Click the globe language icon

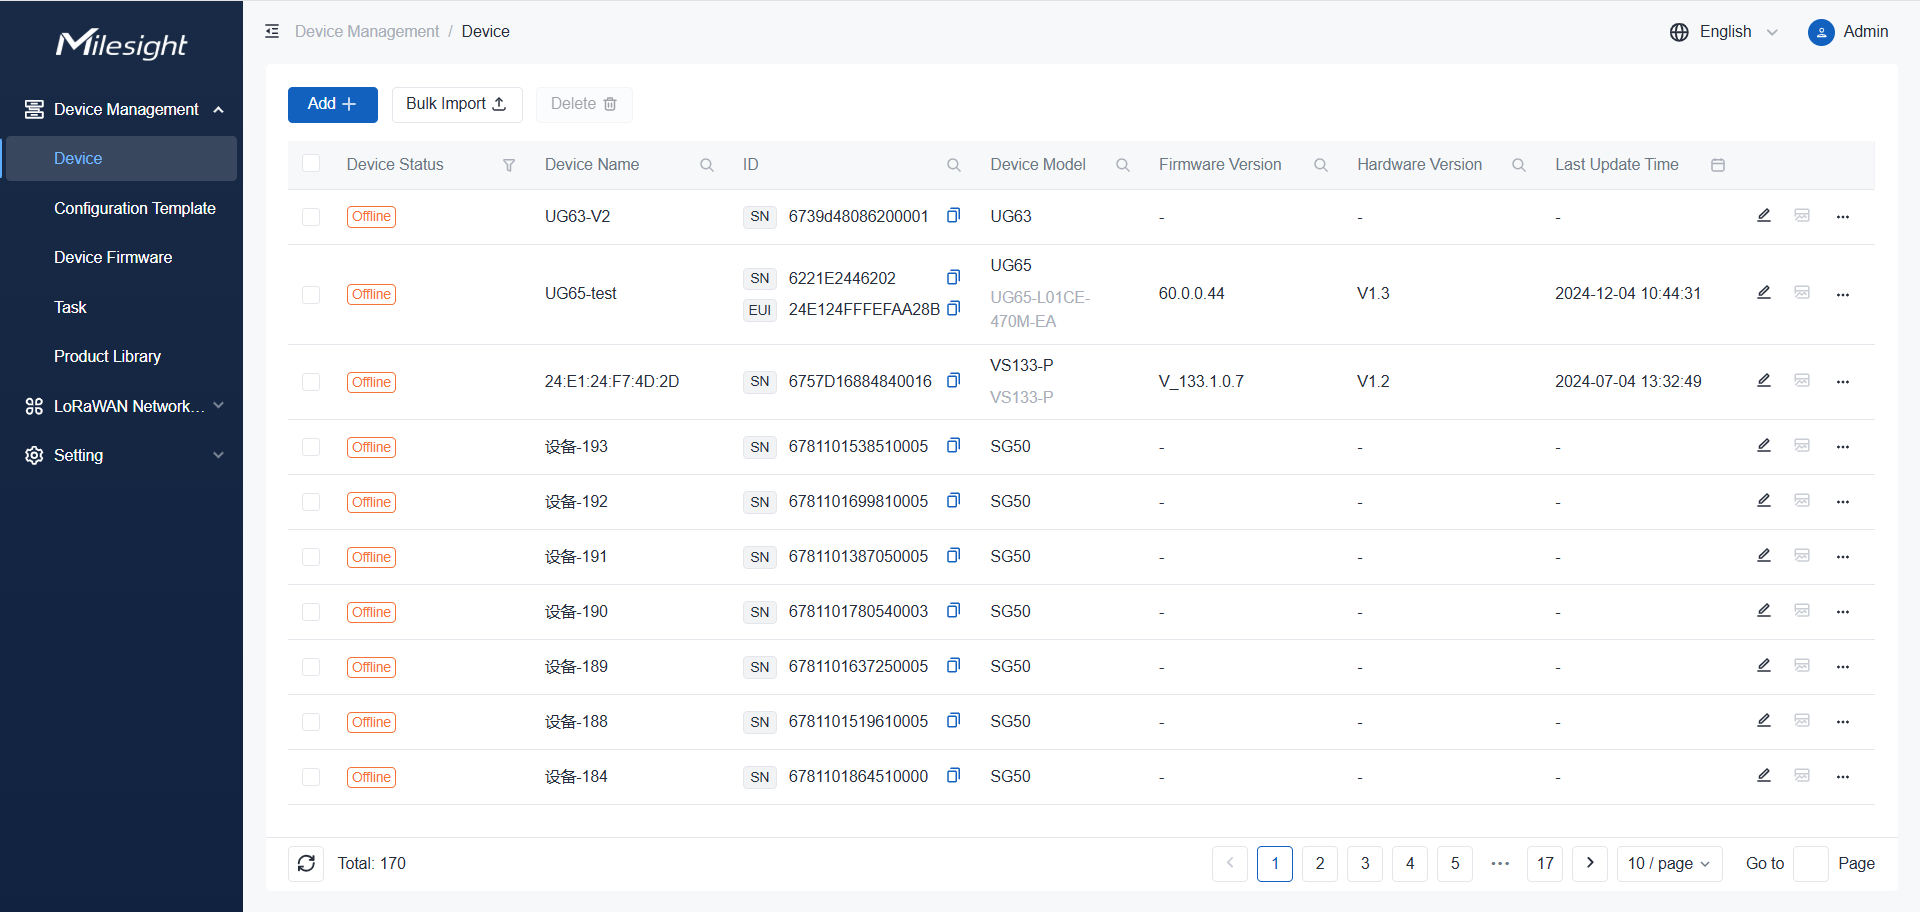[1679, 32]
